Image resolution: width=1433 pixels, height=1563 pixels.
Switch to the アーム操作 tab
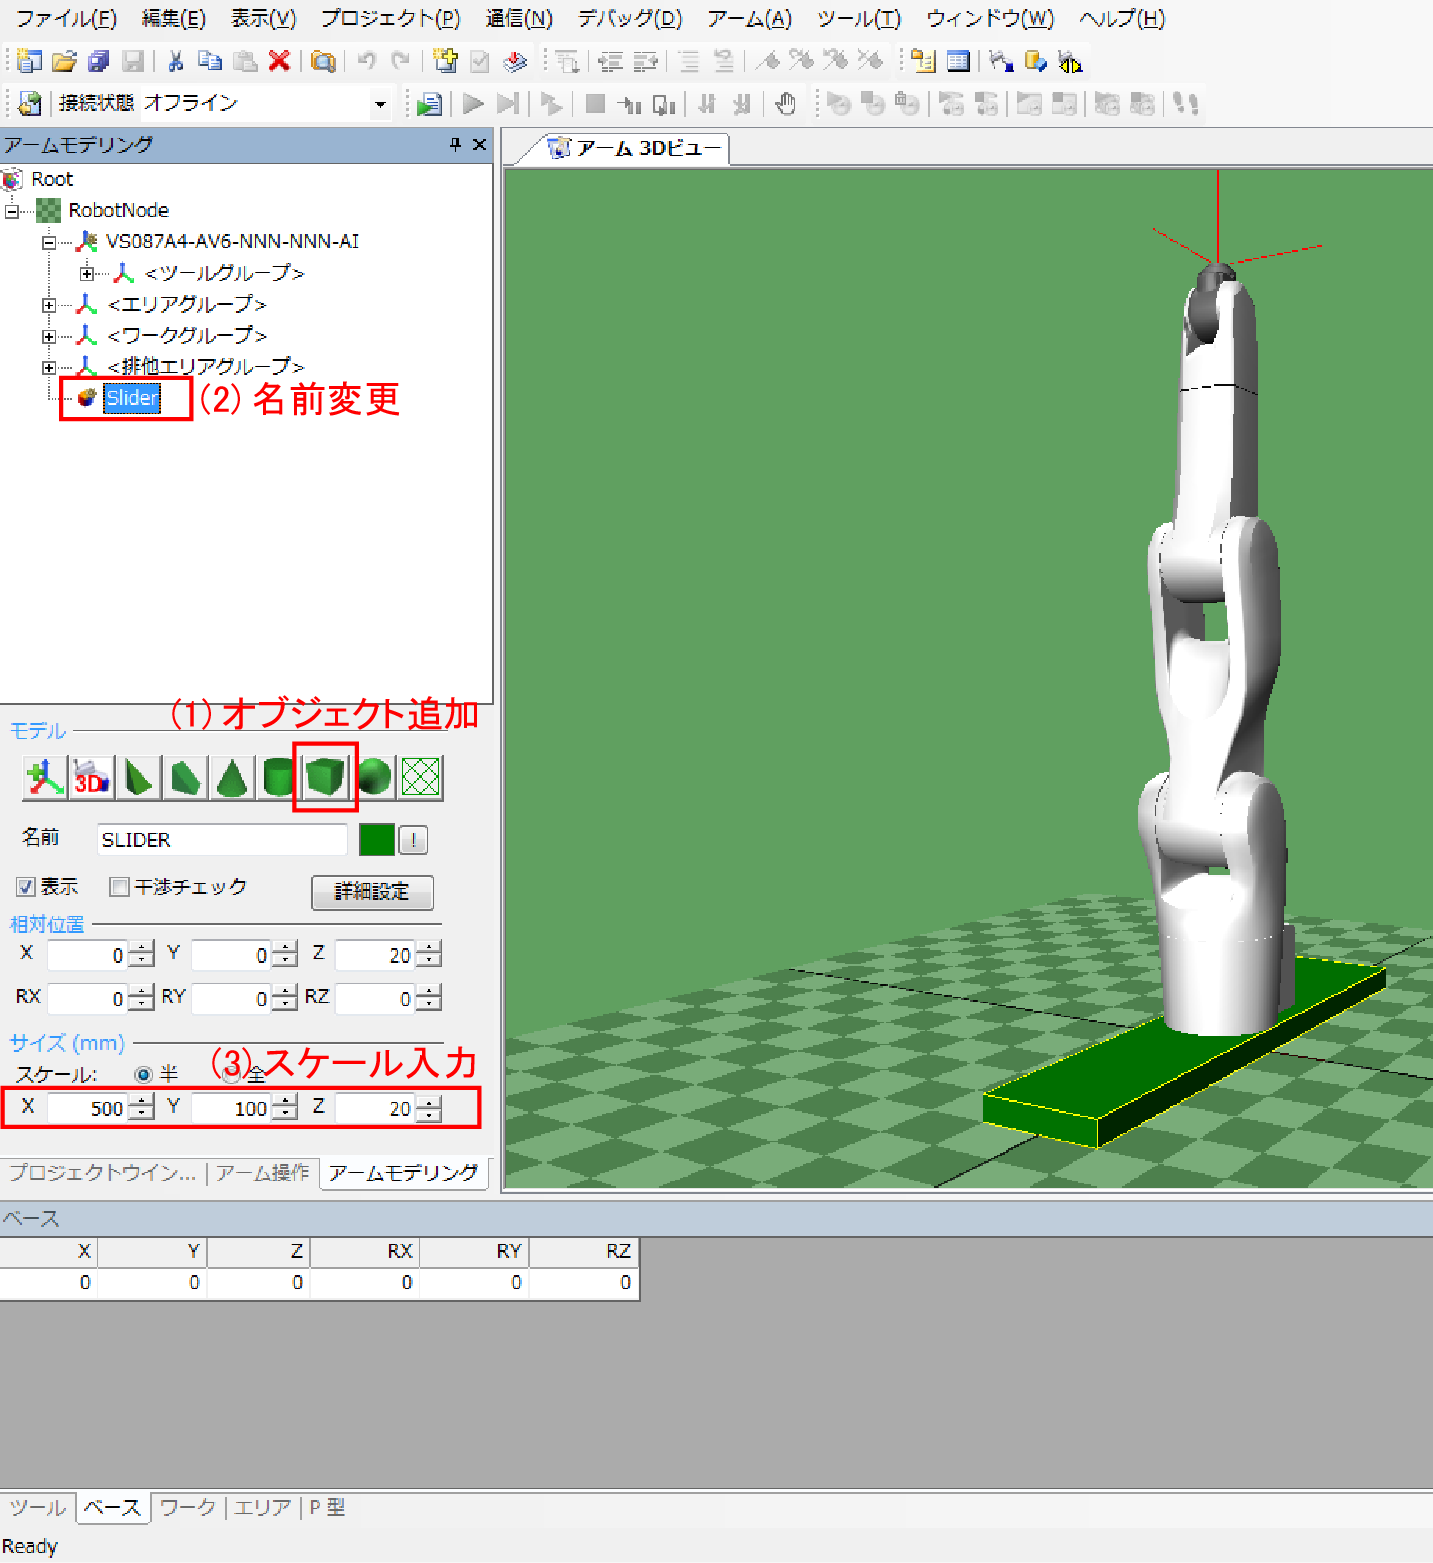coord(262,1172)
